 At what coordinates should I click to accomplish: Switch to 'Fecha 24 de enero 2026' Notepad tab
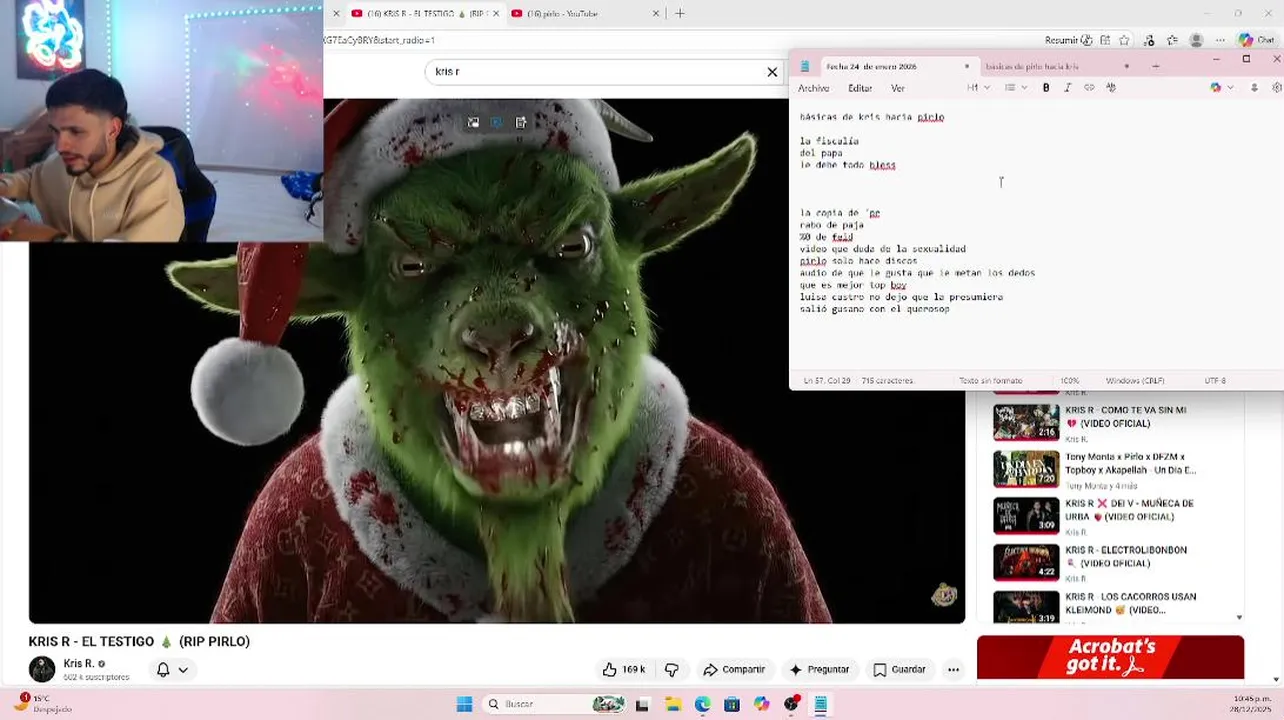[871, 66]
